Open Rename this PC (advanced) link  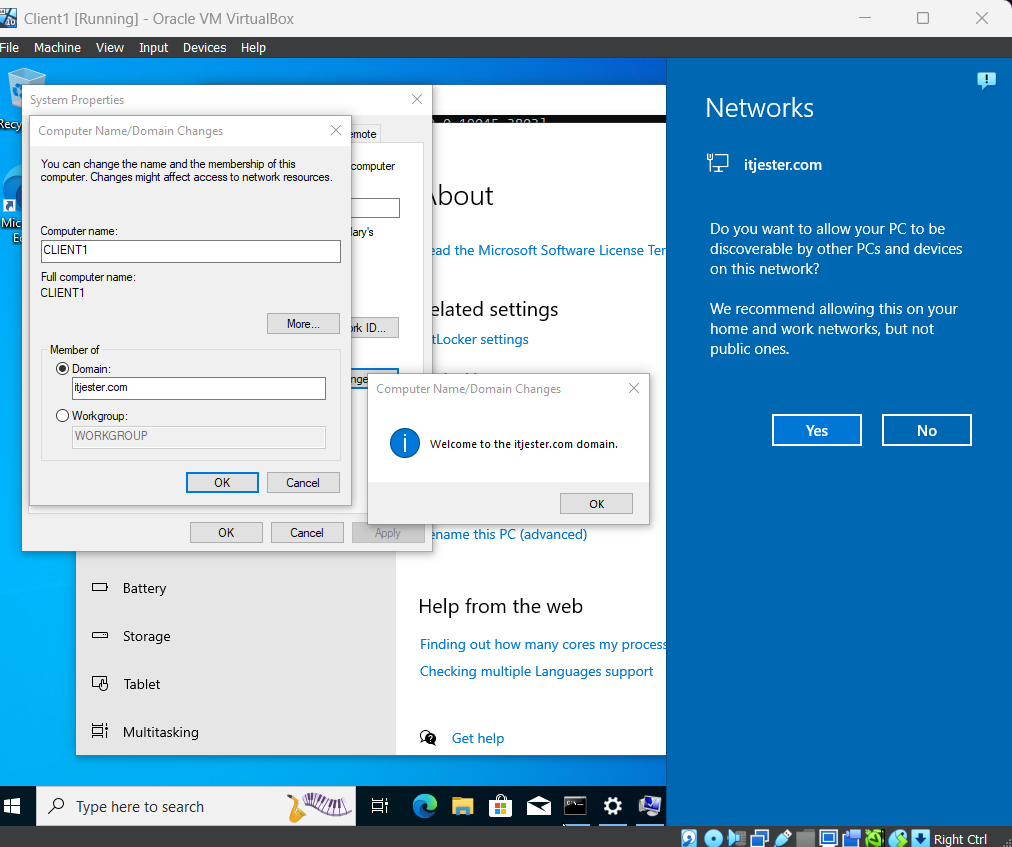pyautogui.click(x=510, y=534)
